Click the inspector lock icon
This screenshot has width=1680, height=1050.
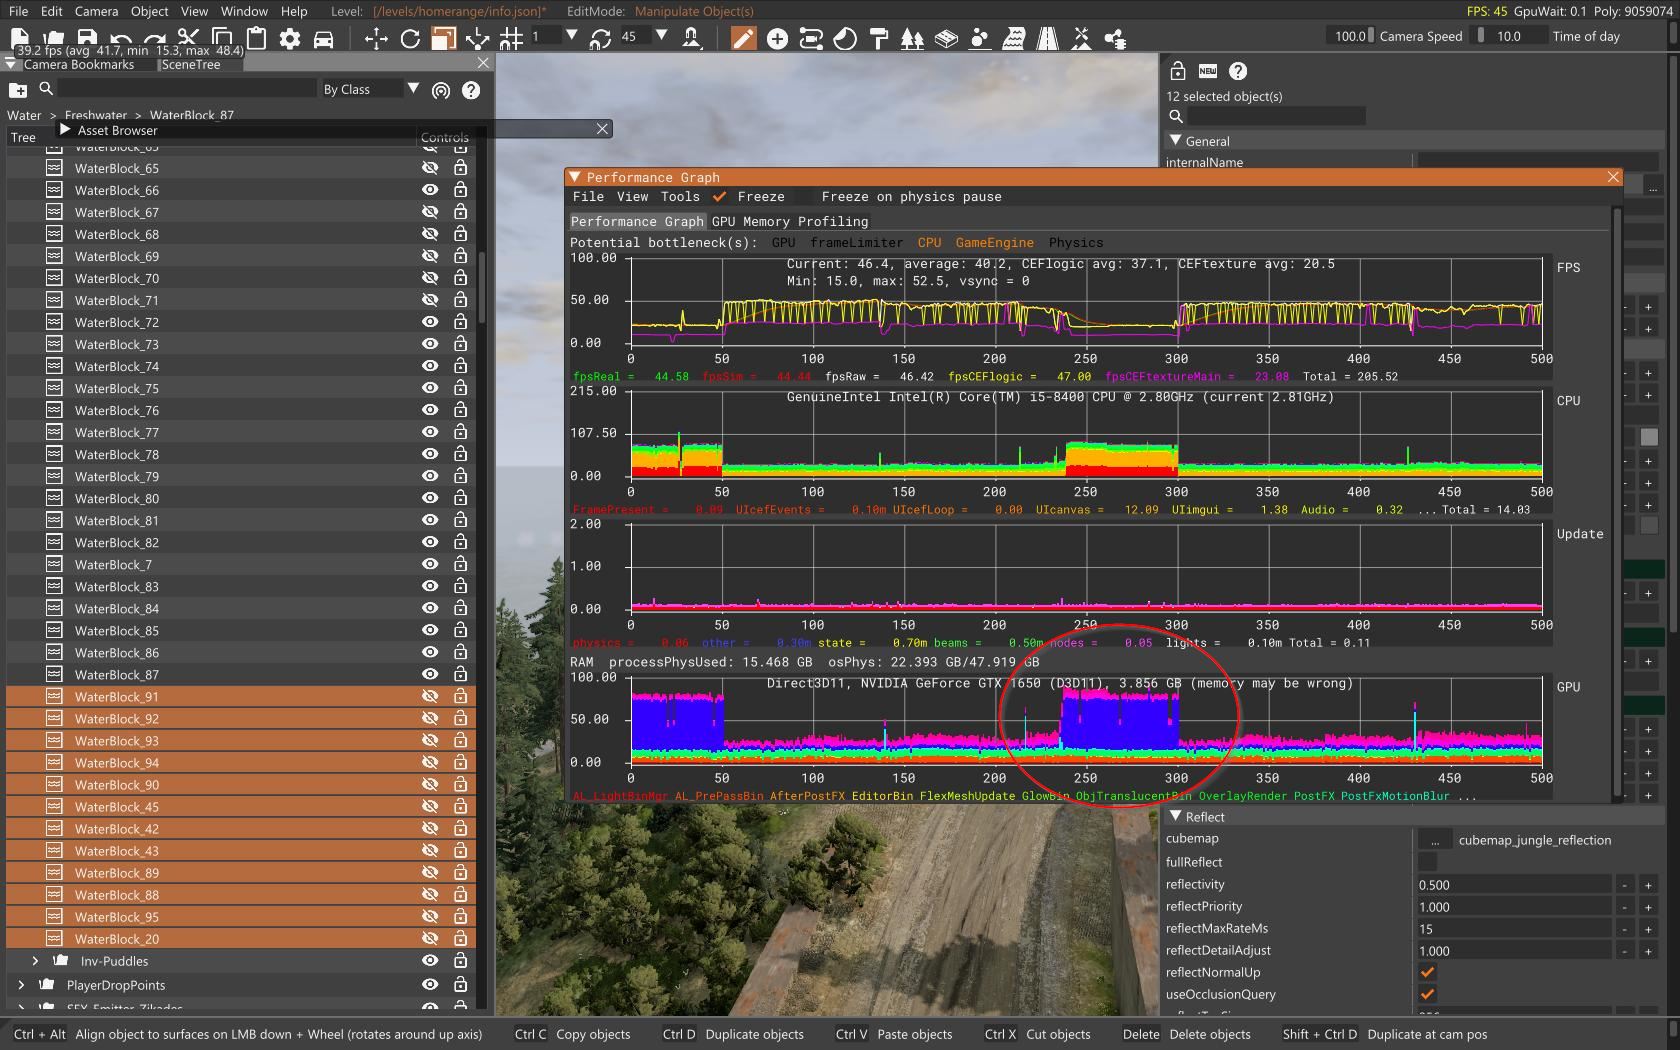[x=1177, y=71]
